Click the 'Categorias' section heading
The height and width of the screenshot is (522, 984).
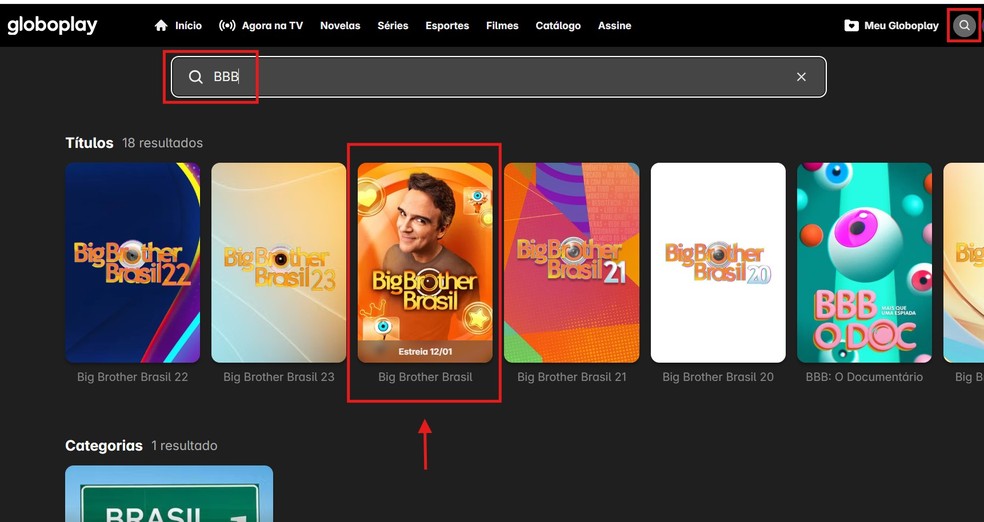point(104,446)
